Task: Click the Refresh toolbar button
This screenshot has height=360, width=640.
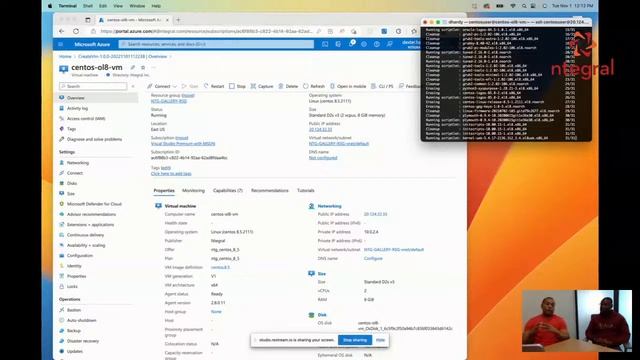Action: (314, 86)
